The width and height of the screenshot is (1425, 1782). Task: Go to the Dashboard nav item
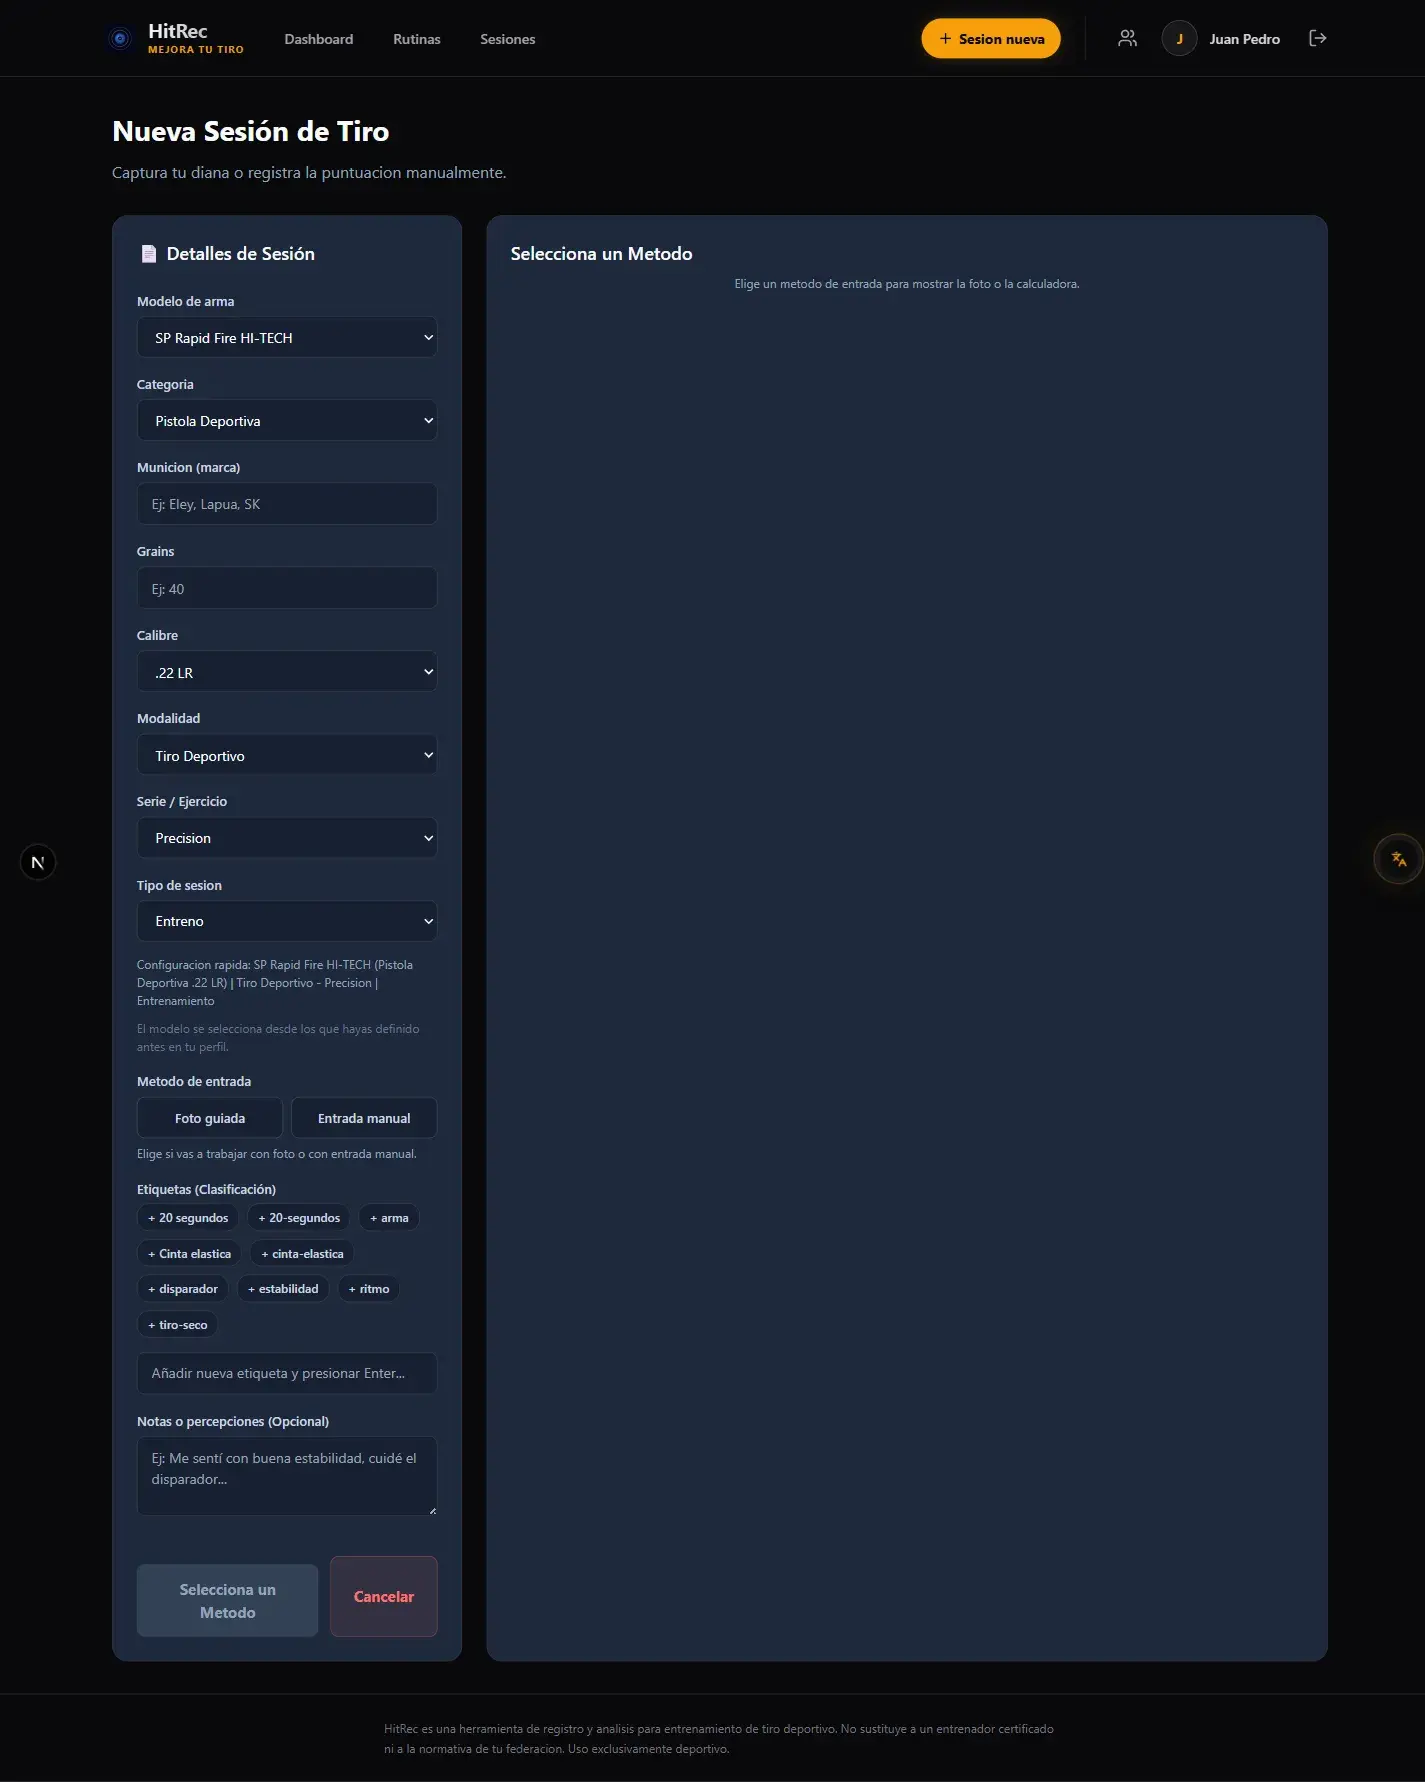pos(319,39)
